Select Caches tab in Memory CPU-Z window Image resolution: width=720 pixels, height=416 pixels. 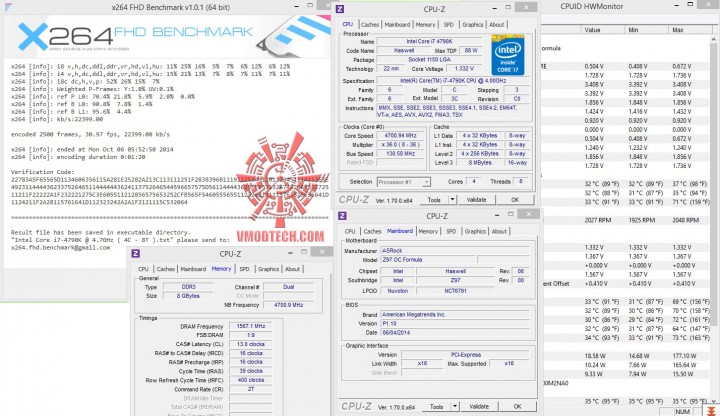166,269
